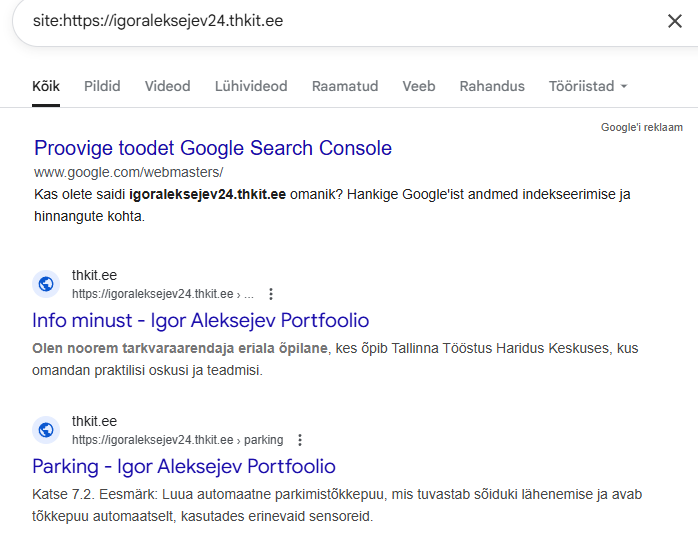Open Info minust - Igor Aleksejev Portfoolio

[x=201, y=320]
